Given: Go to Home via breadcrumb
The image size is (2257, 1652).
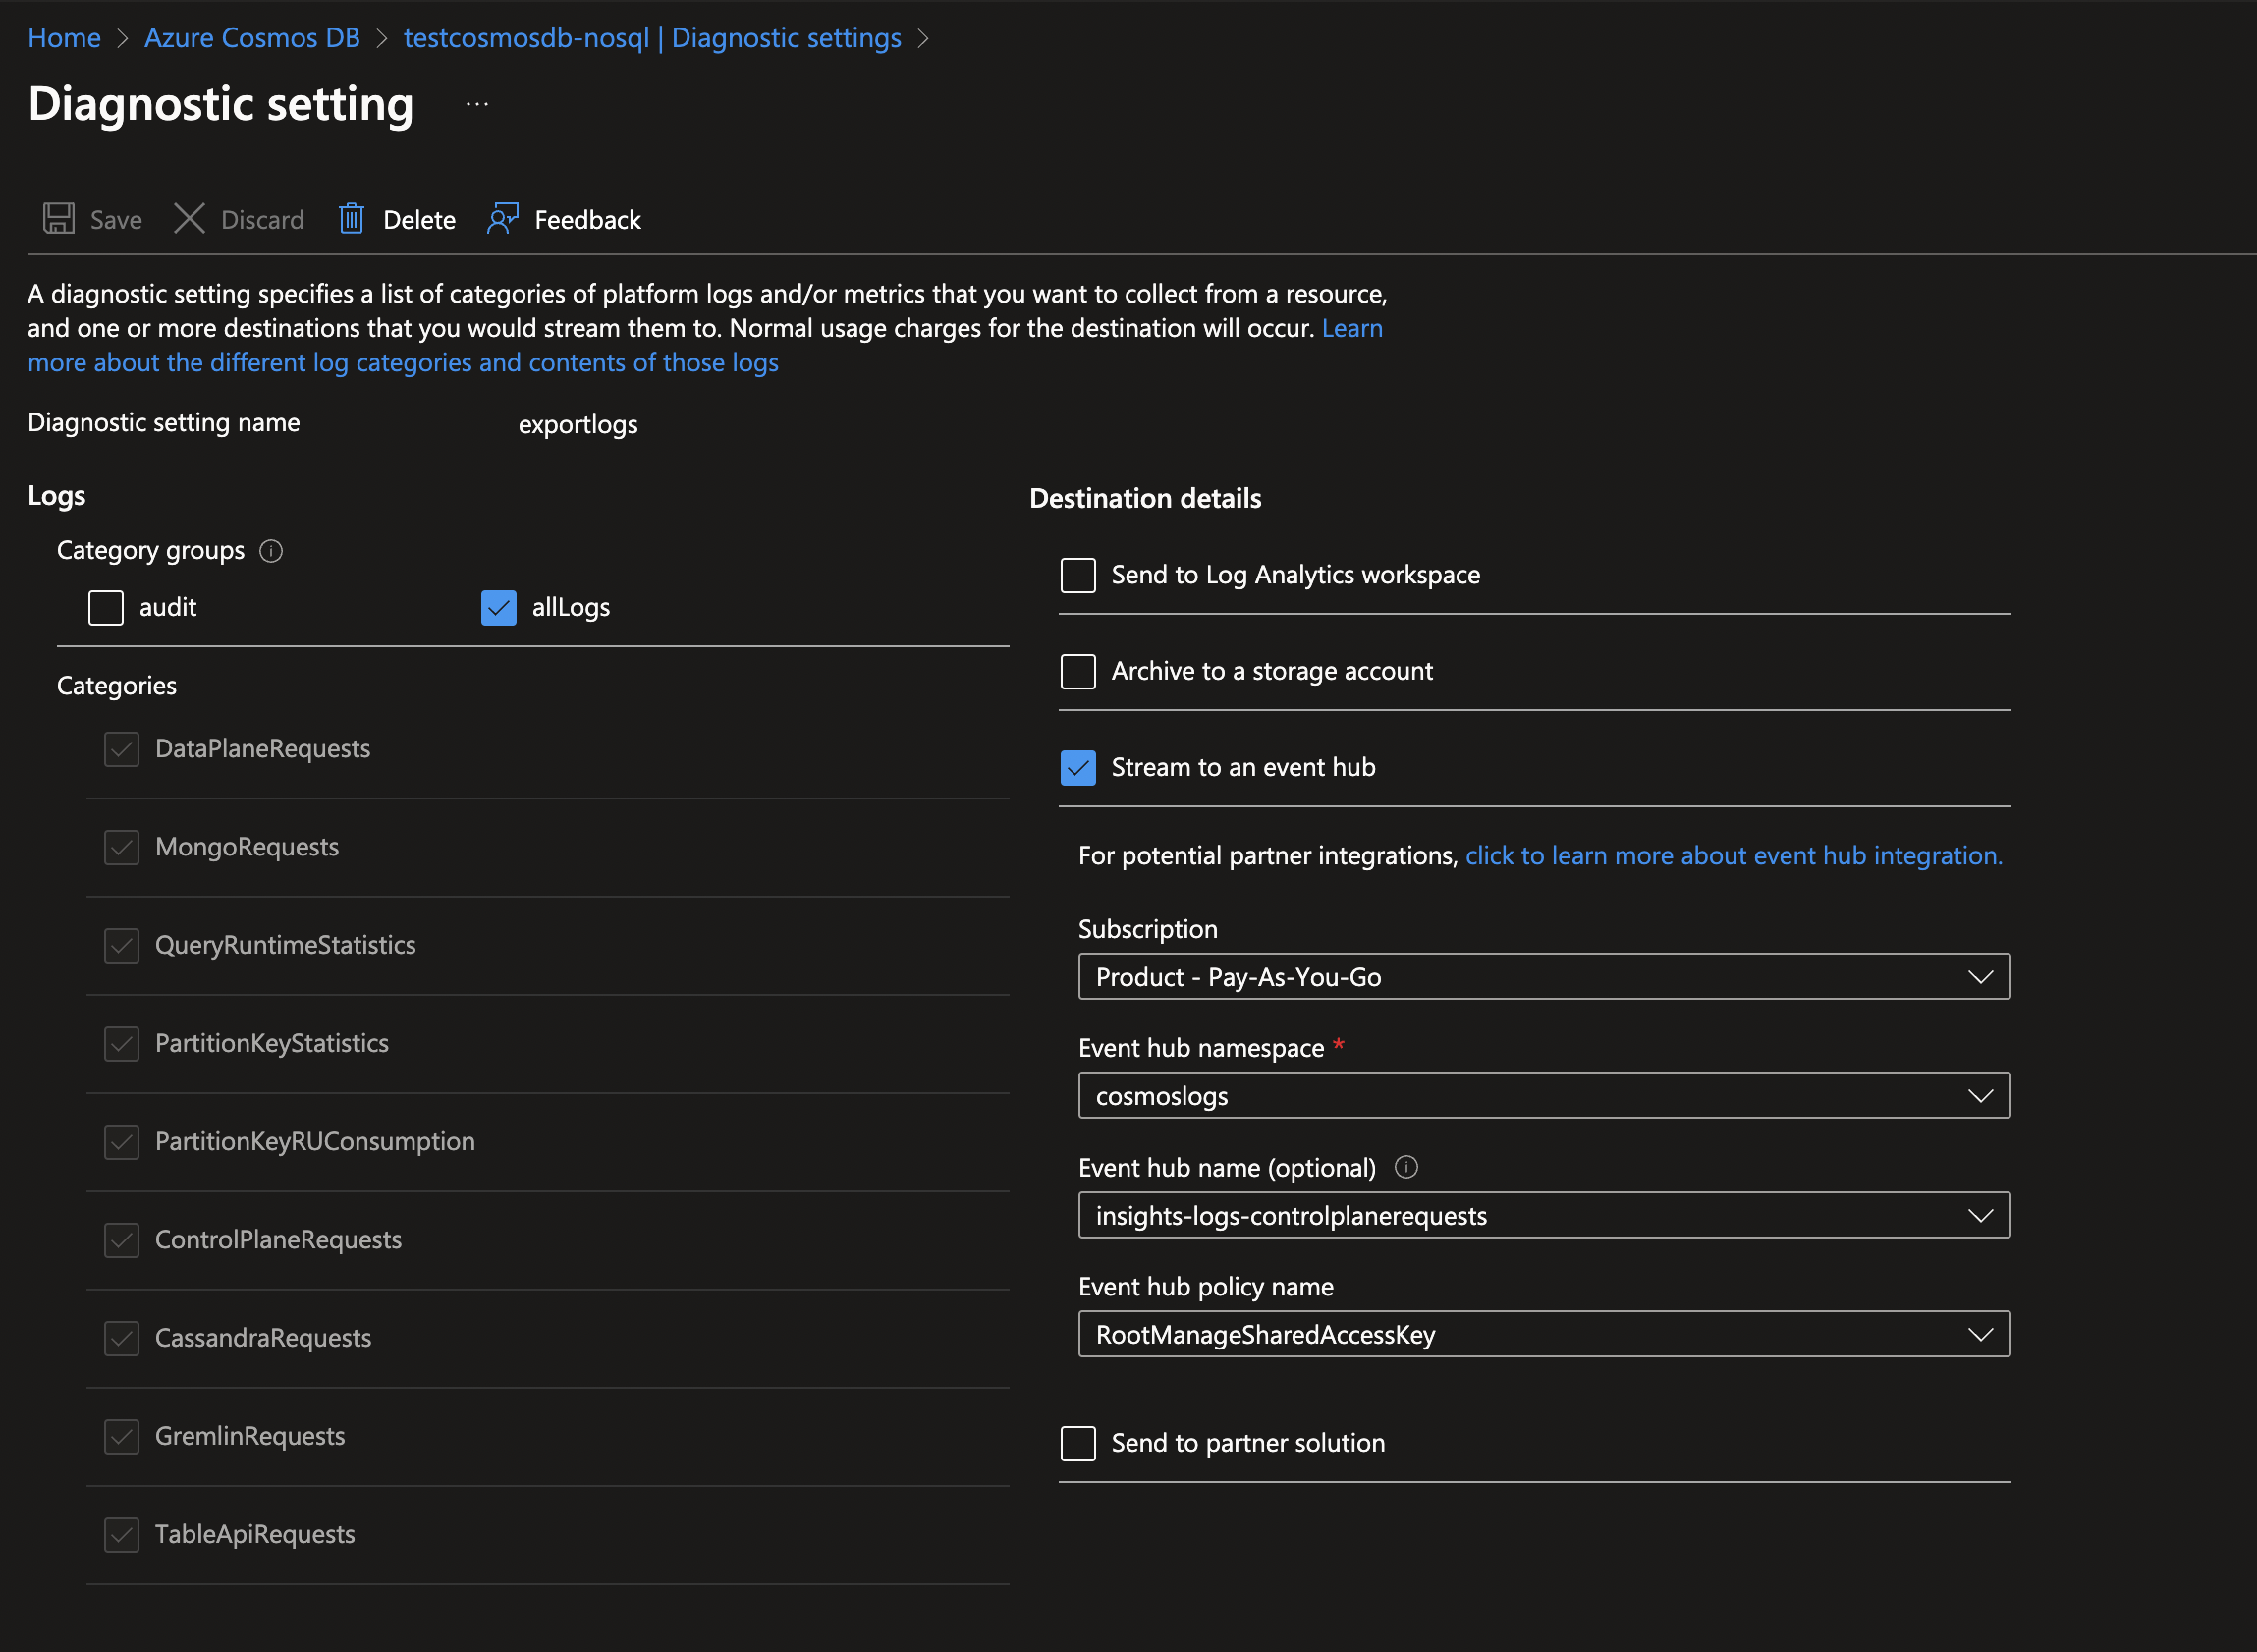Looking at the screenshot, I should click(x=64, y=38).
